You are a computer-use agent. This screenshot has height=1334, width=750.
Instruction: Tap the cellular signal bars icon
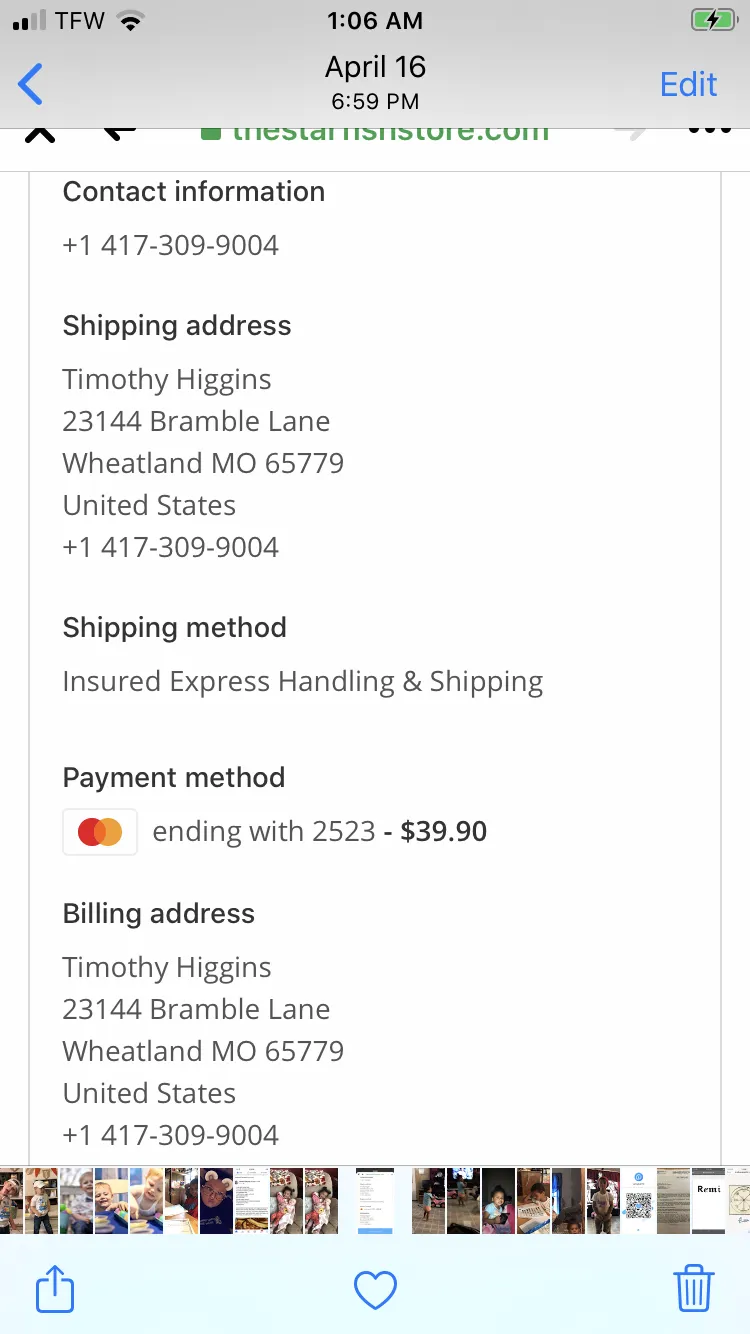tap(29, 21)
